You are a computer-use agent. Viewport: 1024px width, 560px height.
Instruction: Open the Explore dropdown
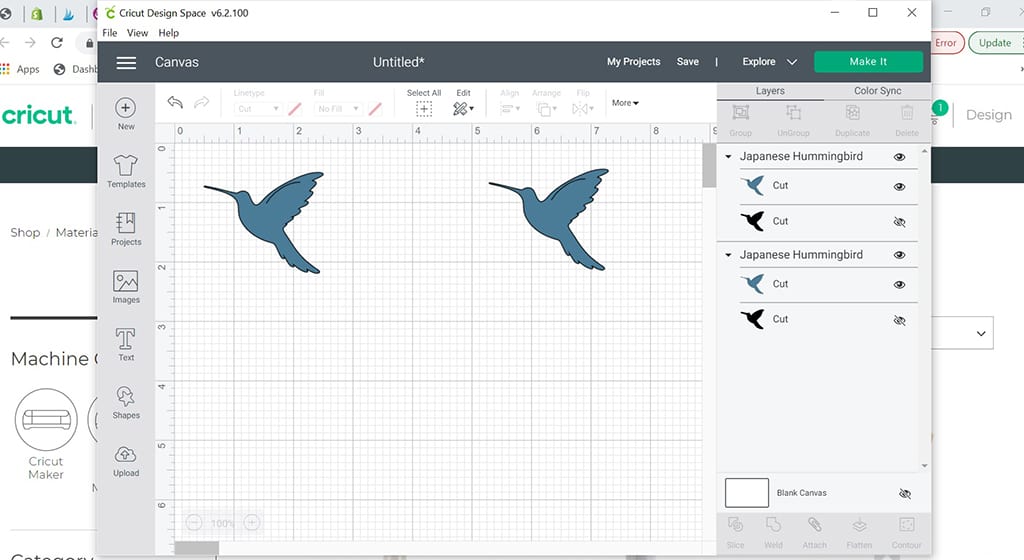pyautogui.click(x=769, y=62)
